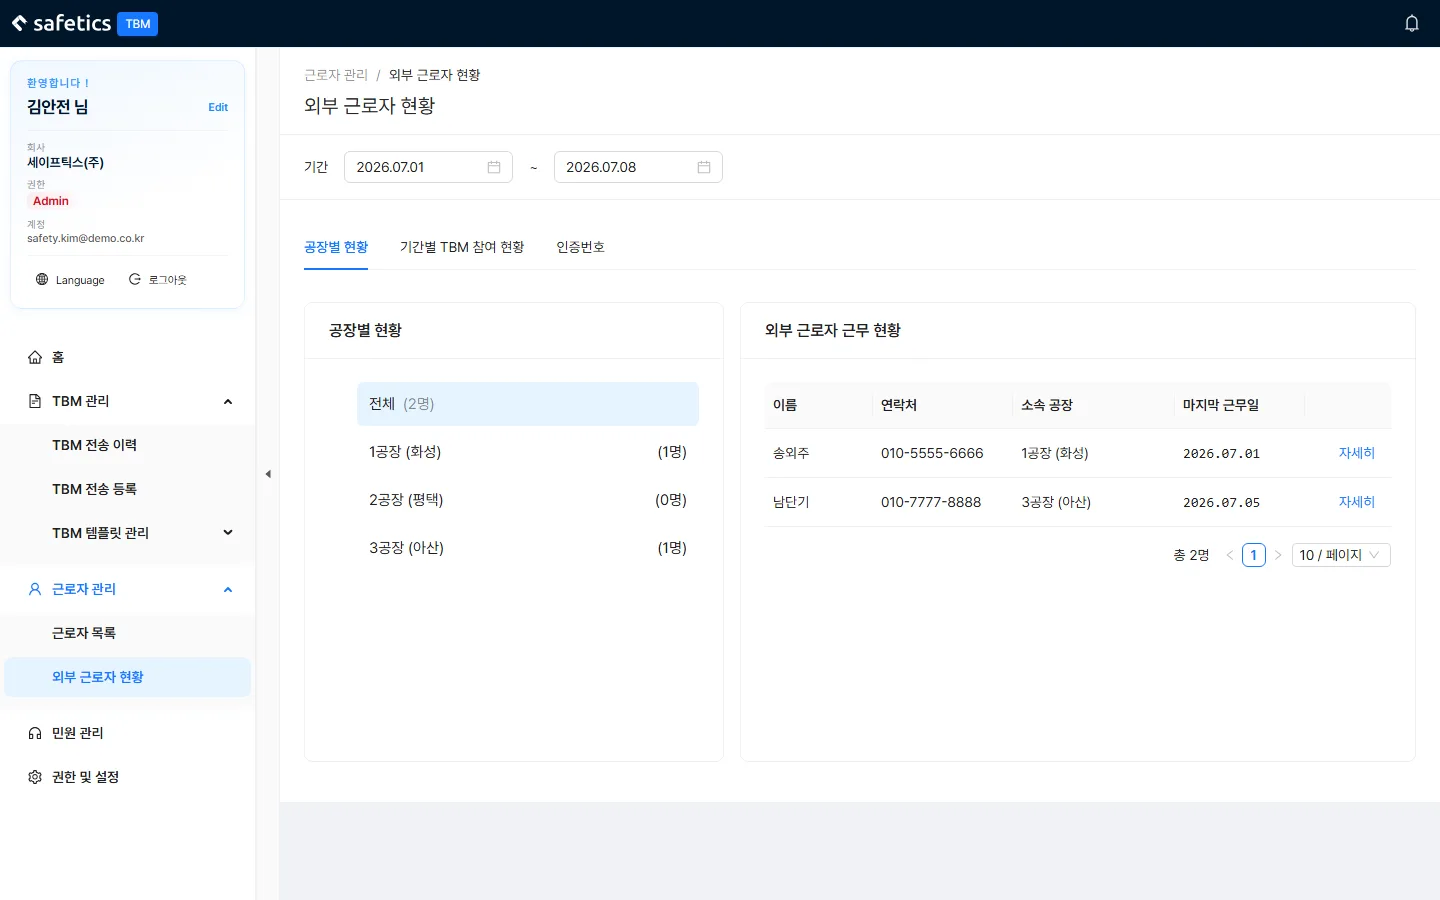
Task: Open the start date calendar icon
Action: [494, 167]
